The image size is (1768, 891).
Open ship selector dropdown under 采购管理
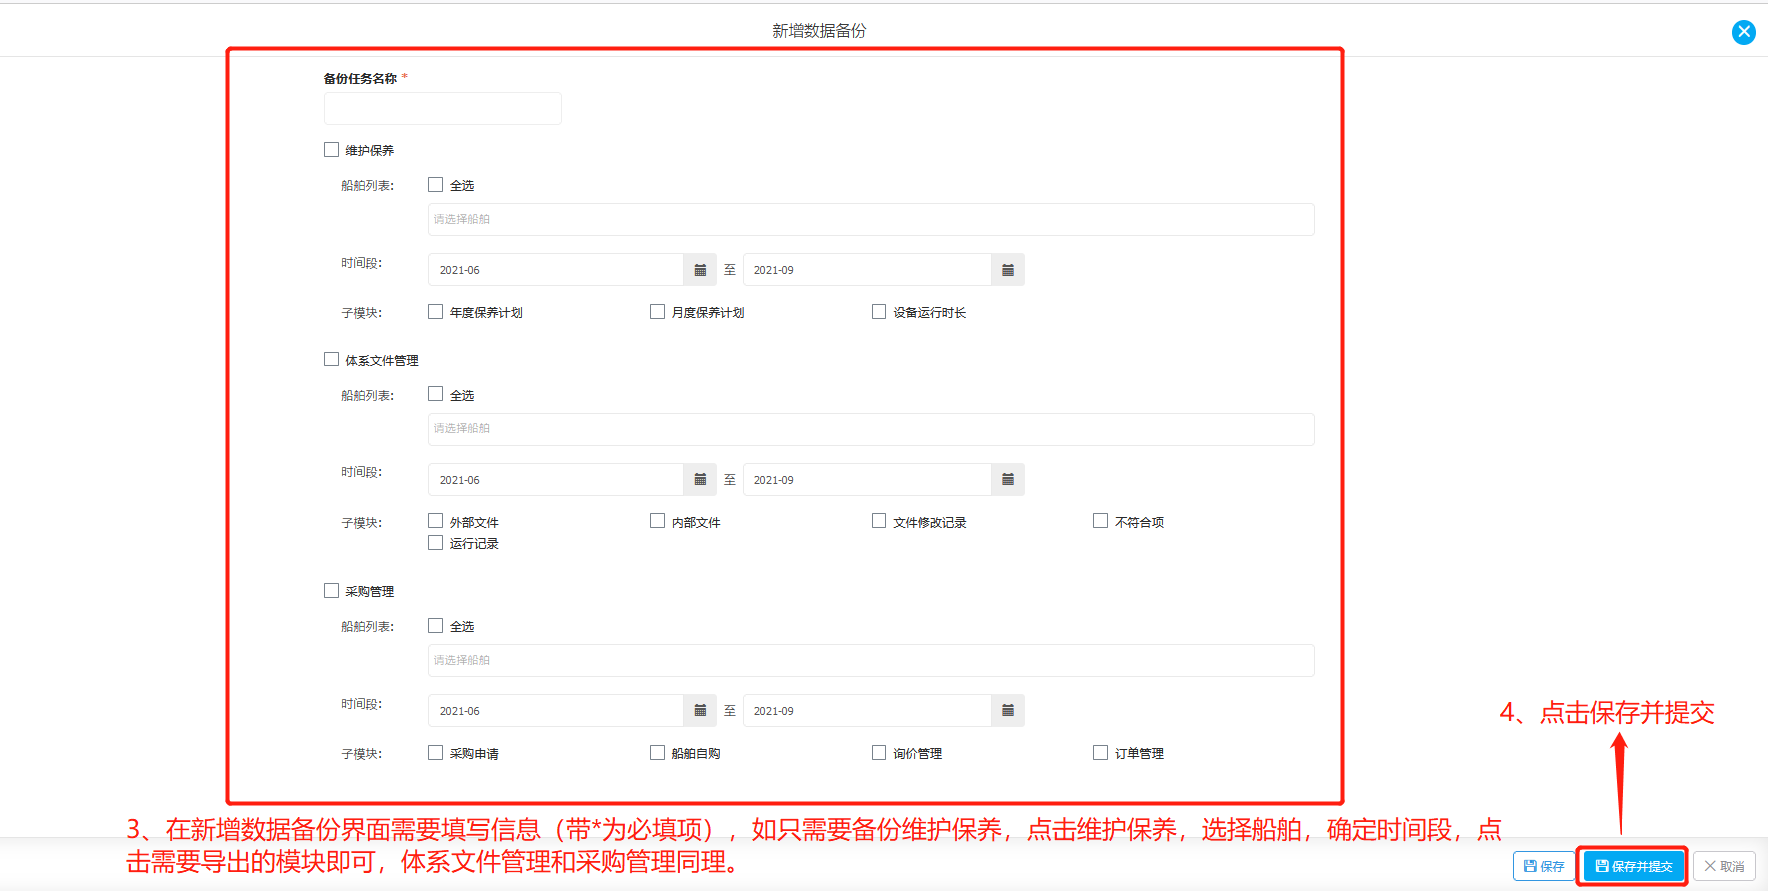tap(871, 660)
